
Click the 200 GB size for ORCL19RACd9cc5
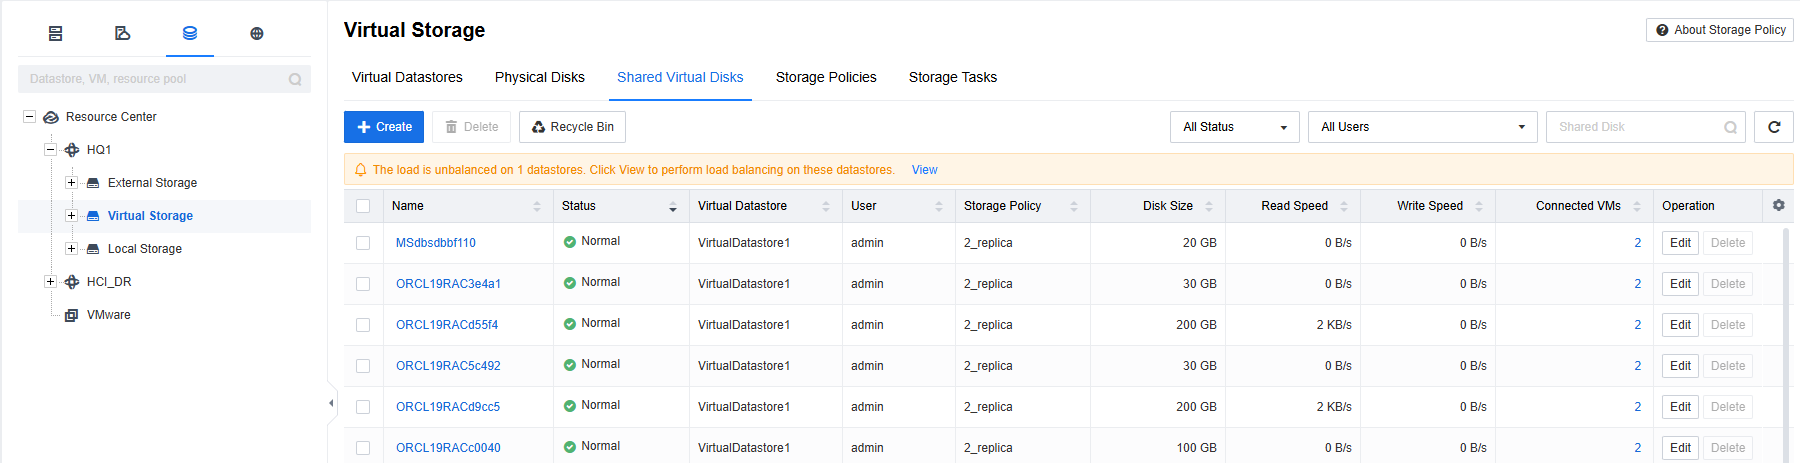pyautogui.click(x=1196, y=407)
